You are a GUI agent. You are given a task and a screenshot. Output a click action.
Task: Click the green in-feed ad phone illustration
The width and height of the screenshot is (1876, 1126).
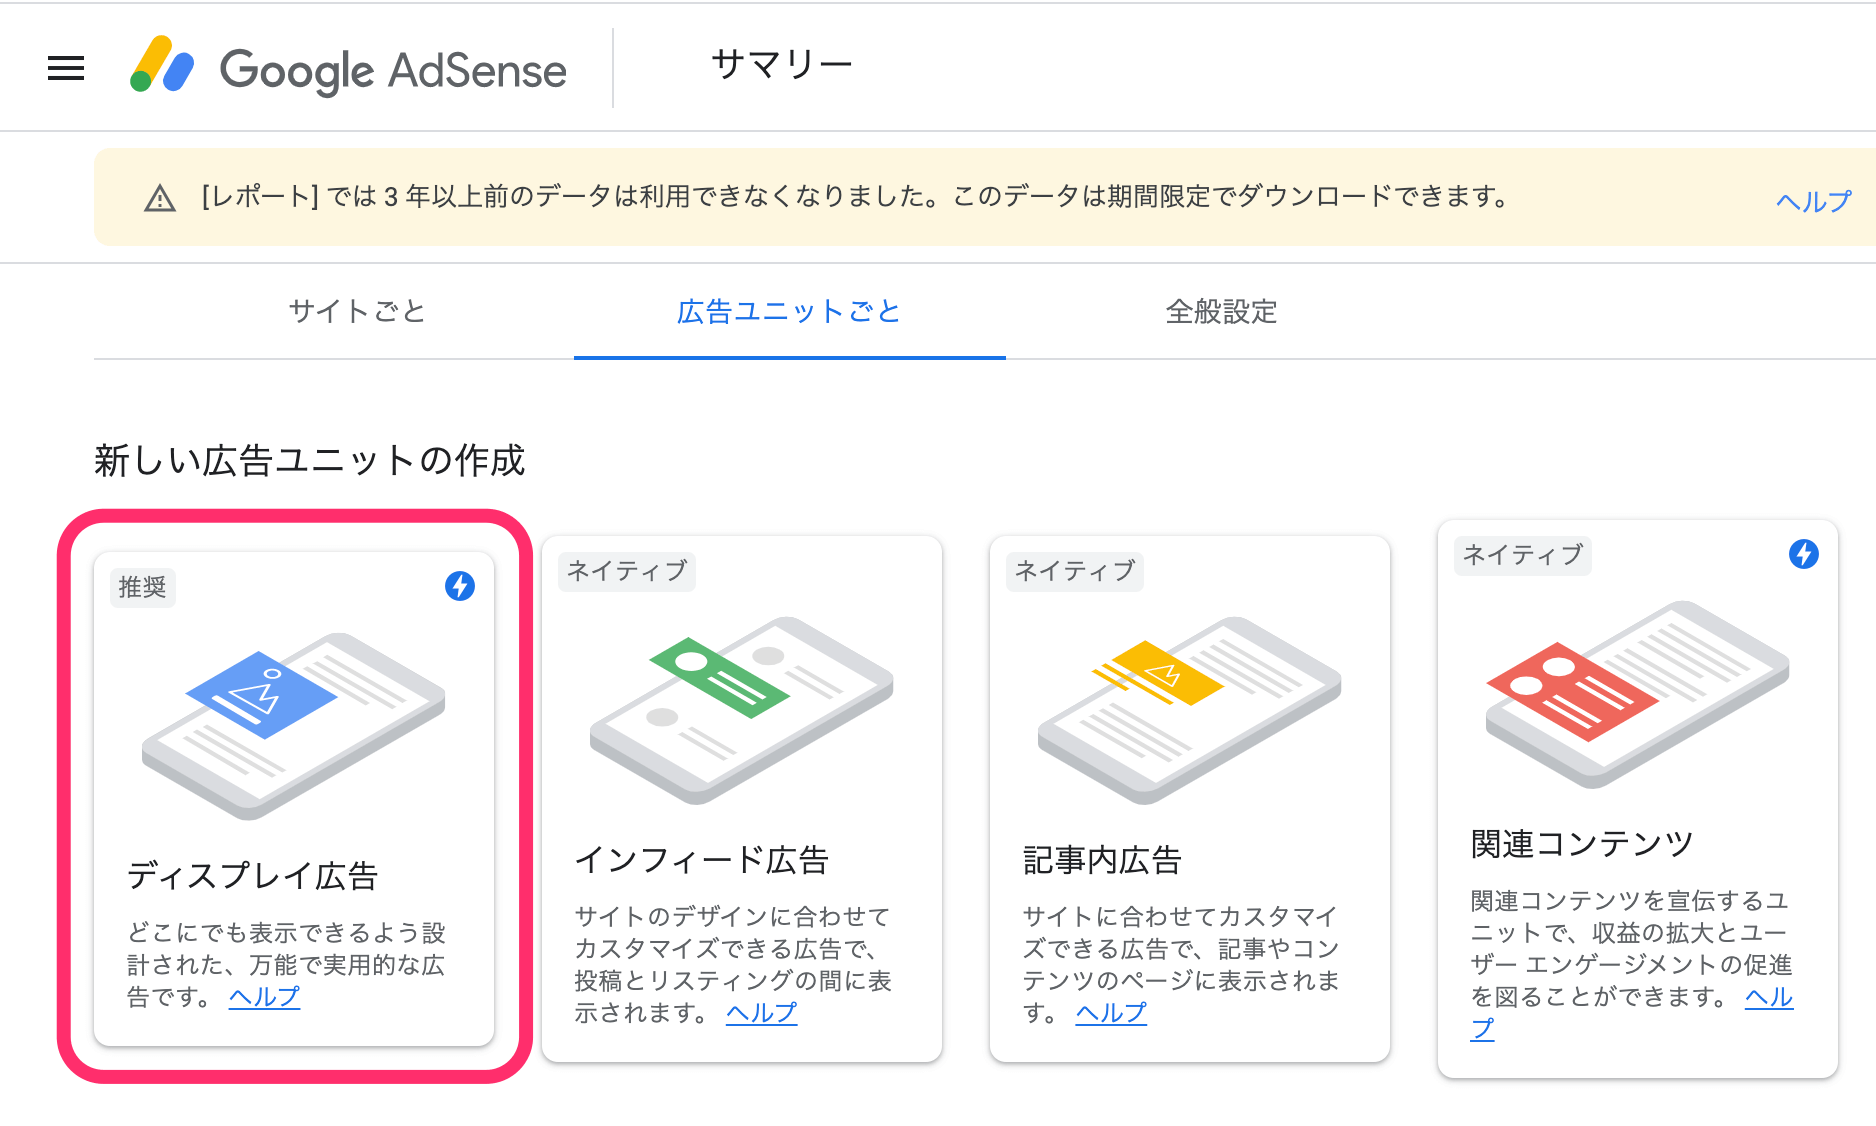point(741,709)
